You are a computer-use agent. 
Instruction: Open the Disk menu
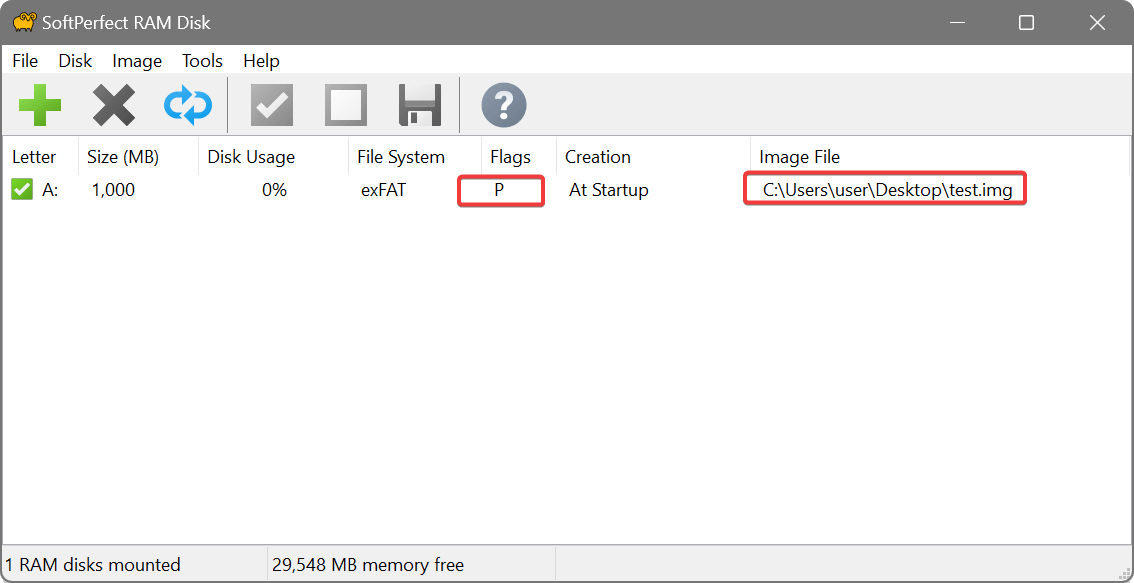tap(75, 61)
